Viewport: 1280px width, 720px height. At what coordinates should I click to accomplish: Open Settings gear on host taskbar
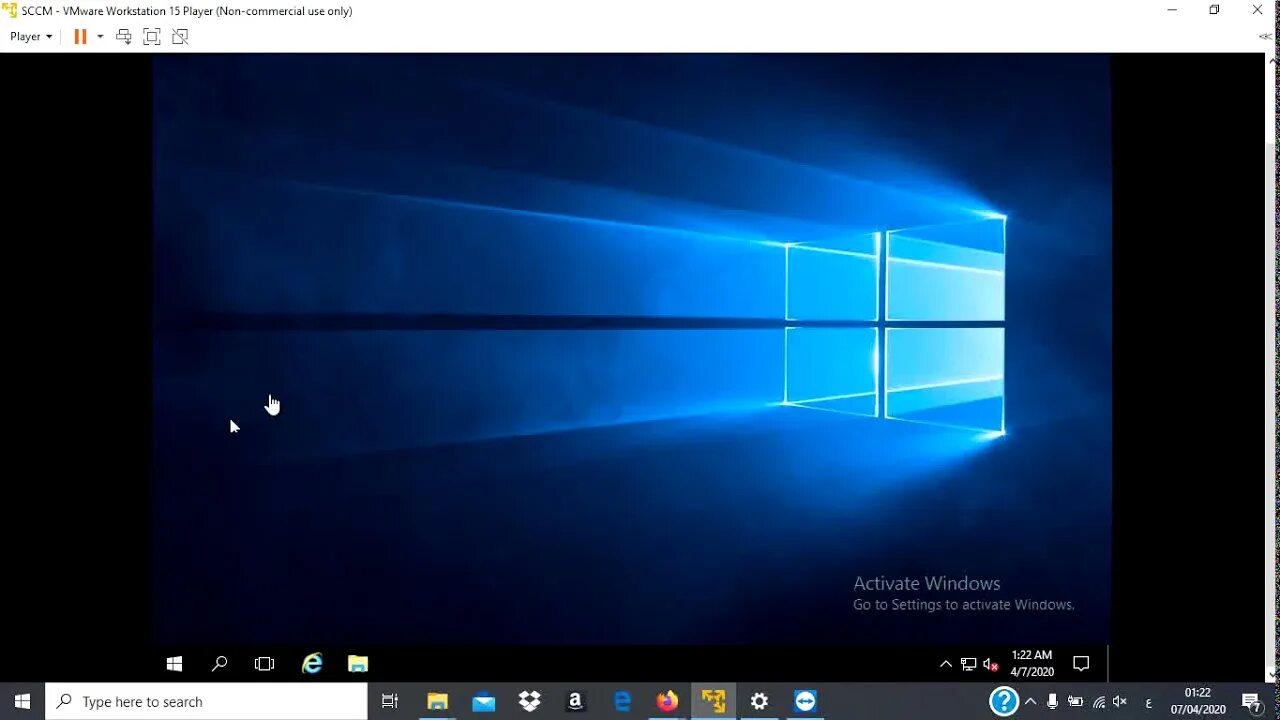click(x=759, y=701)
